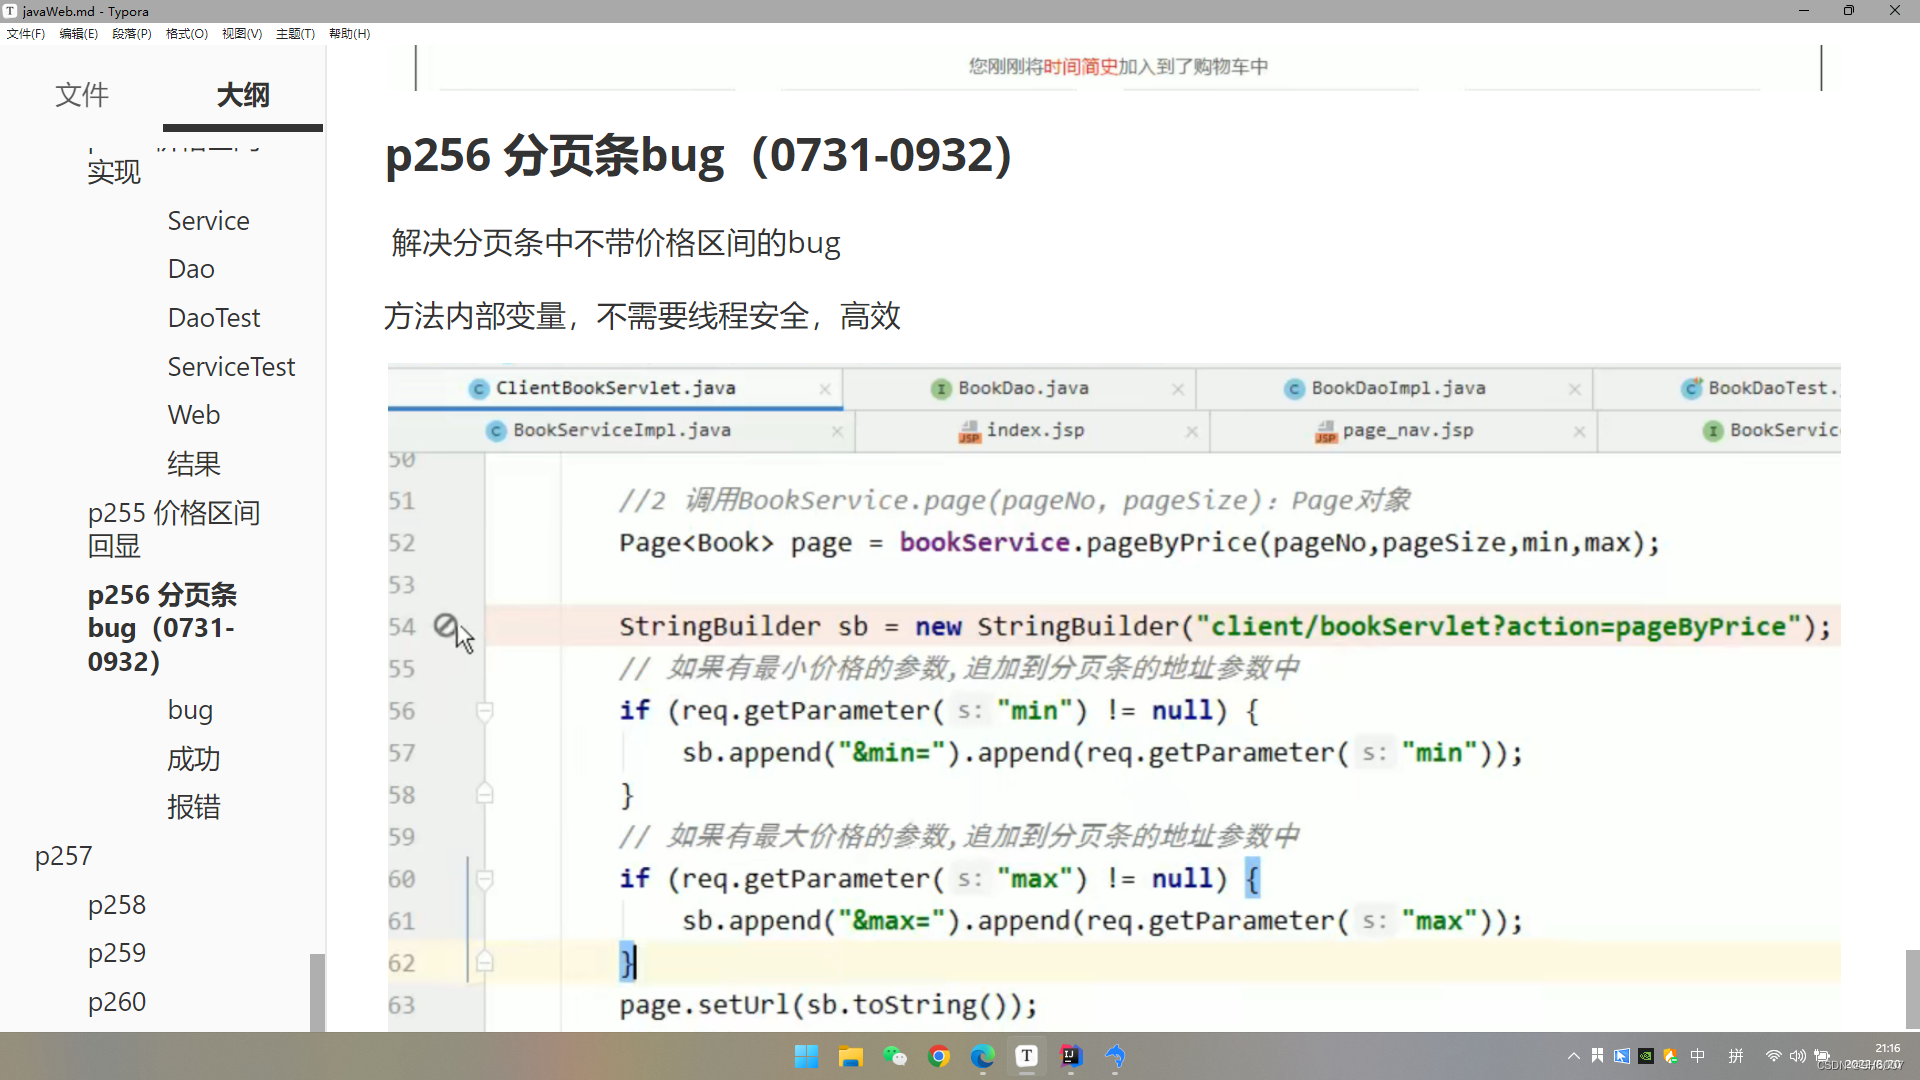Open the 视图 menu in Typora

(x=241, y=33)
